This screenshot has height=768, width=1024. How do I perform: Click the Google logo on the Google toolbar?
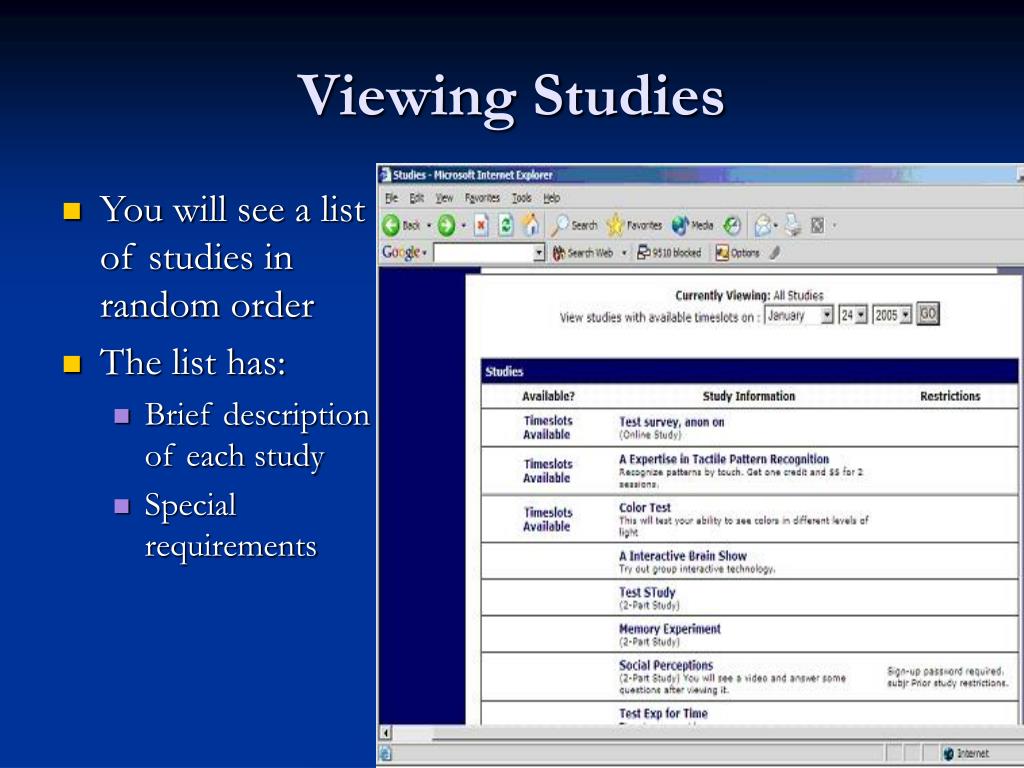401,253
